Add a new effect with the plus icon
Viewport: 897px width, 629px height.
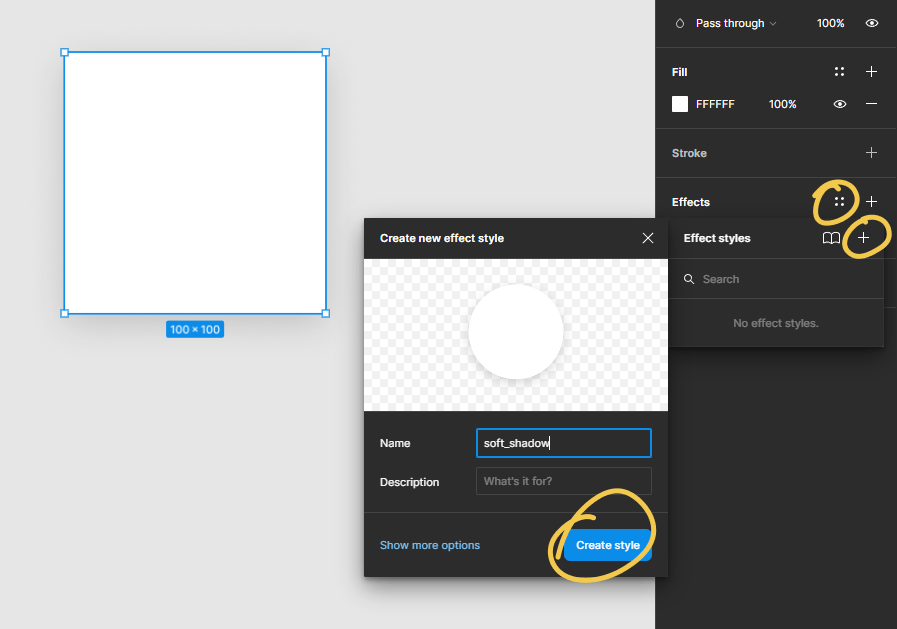871,201
